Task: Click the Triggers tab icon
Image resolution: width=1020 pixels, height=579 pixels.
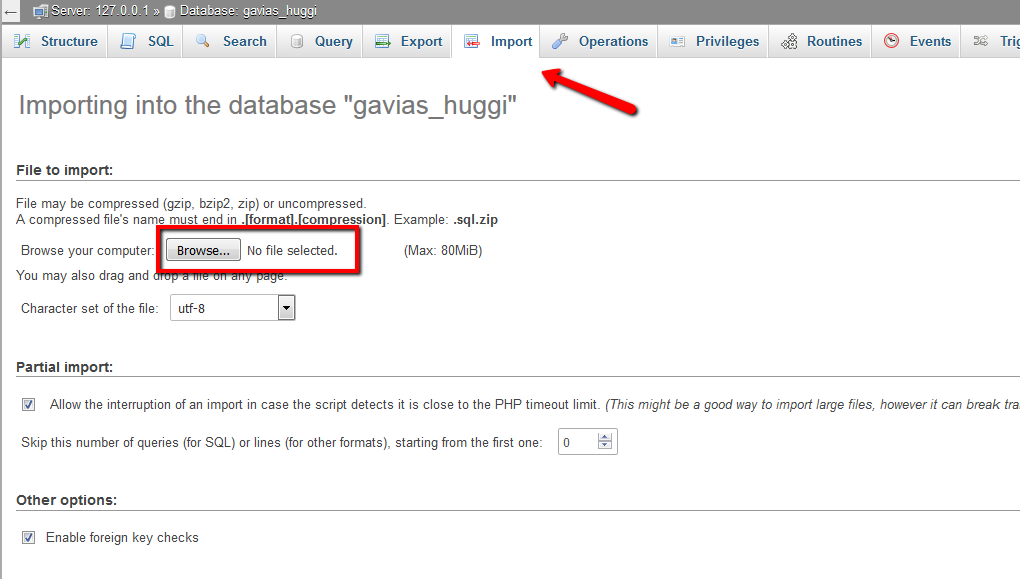Action: (980, 41)
